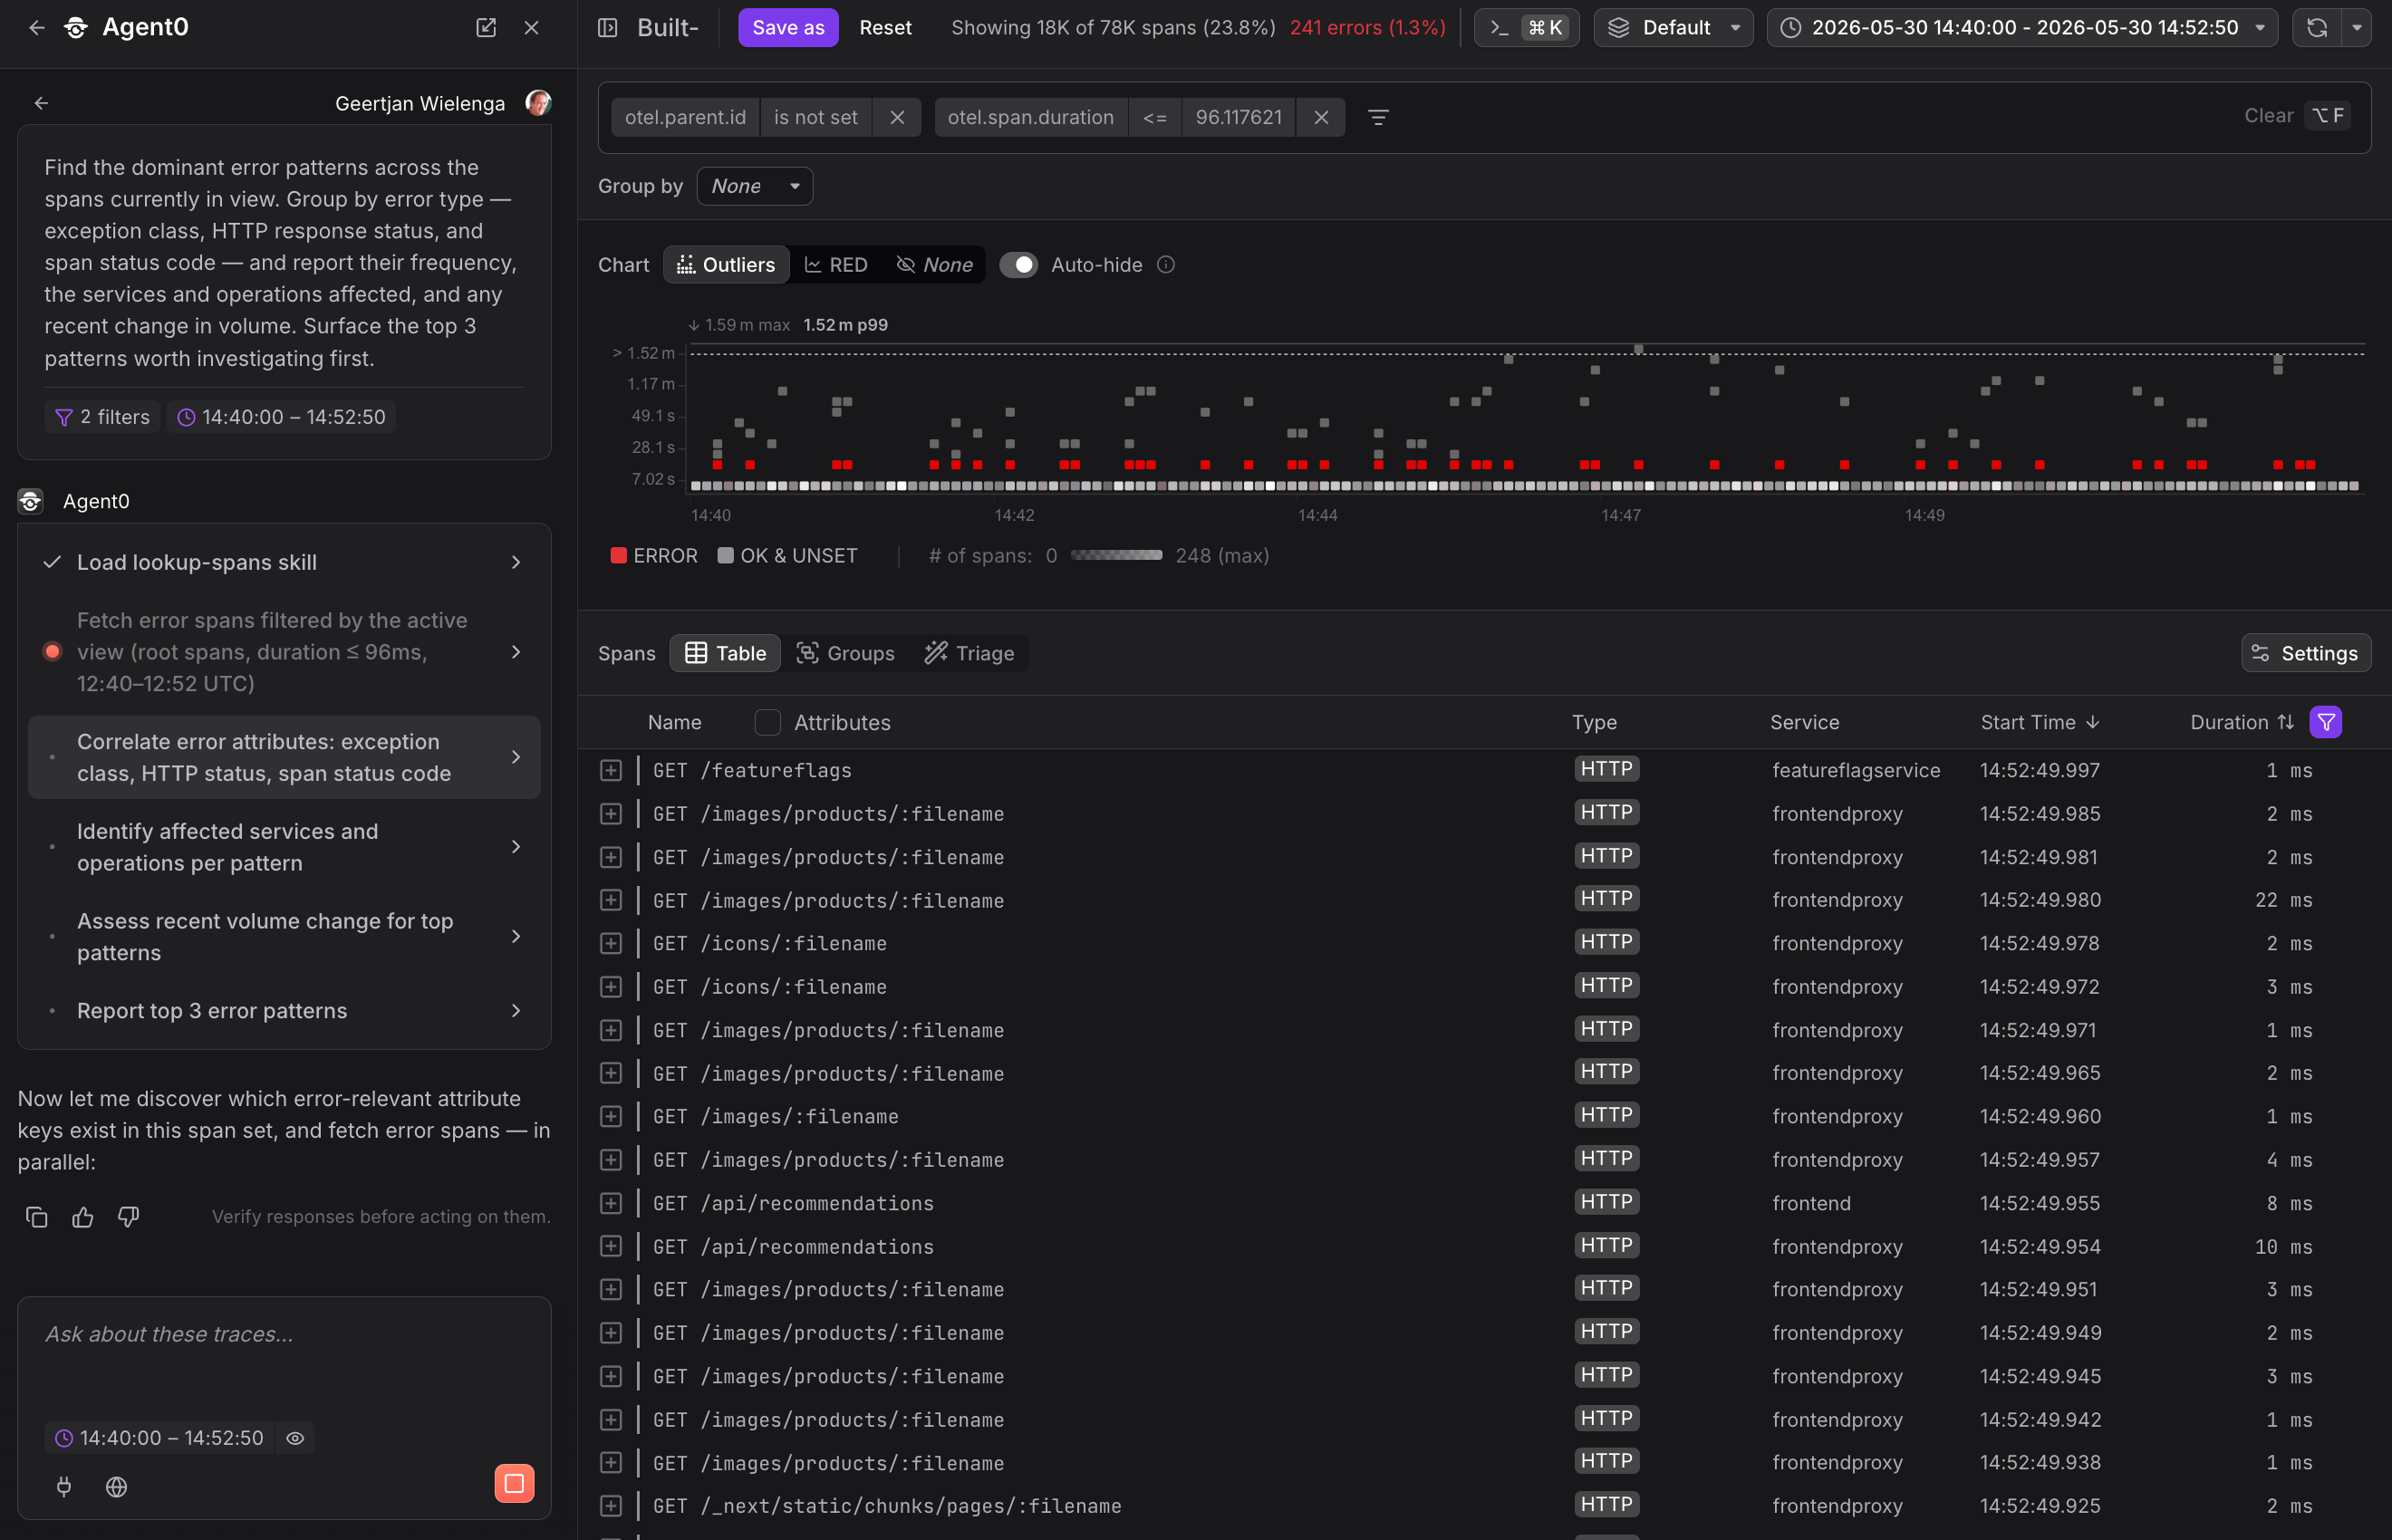Open the spans Settings button
This screenshot has height=1540, width=2392.
click(x=2305, y=653)
